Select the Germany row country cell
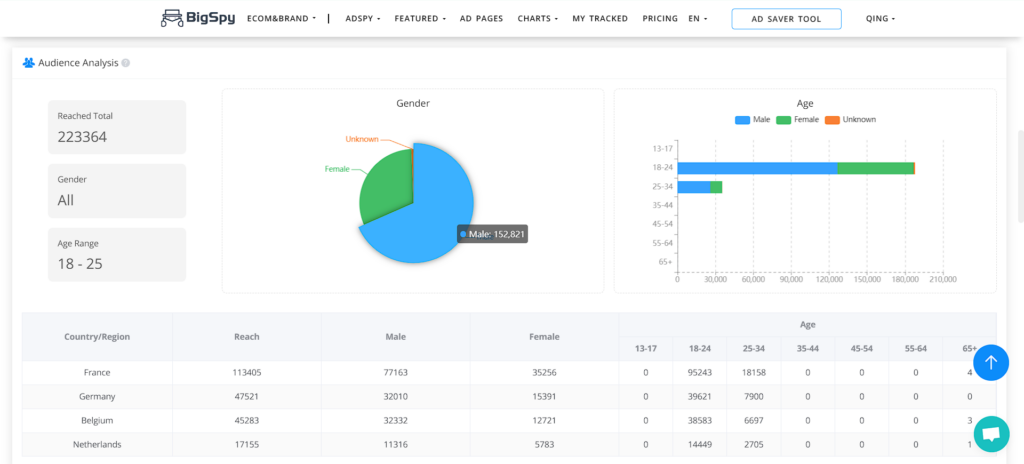Viewport: 1024px width, 464px height. [x=97, y=396]
